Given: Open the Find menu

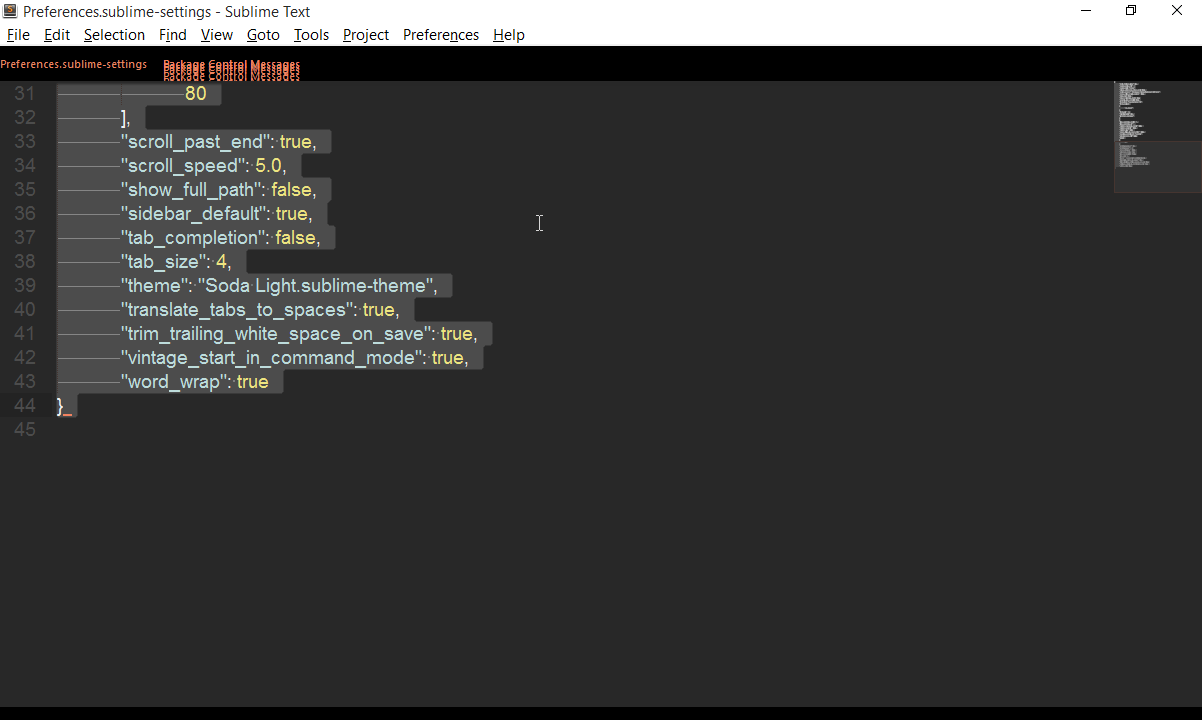Looking at the screenshot, I should pyautogui.click(x=173, y=35).
